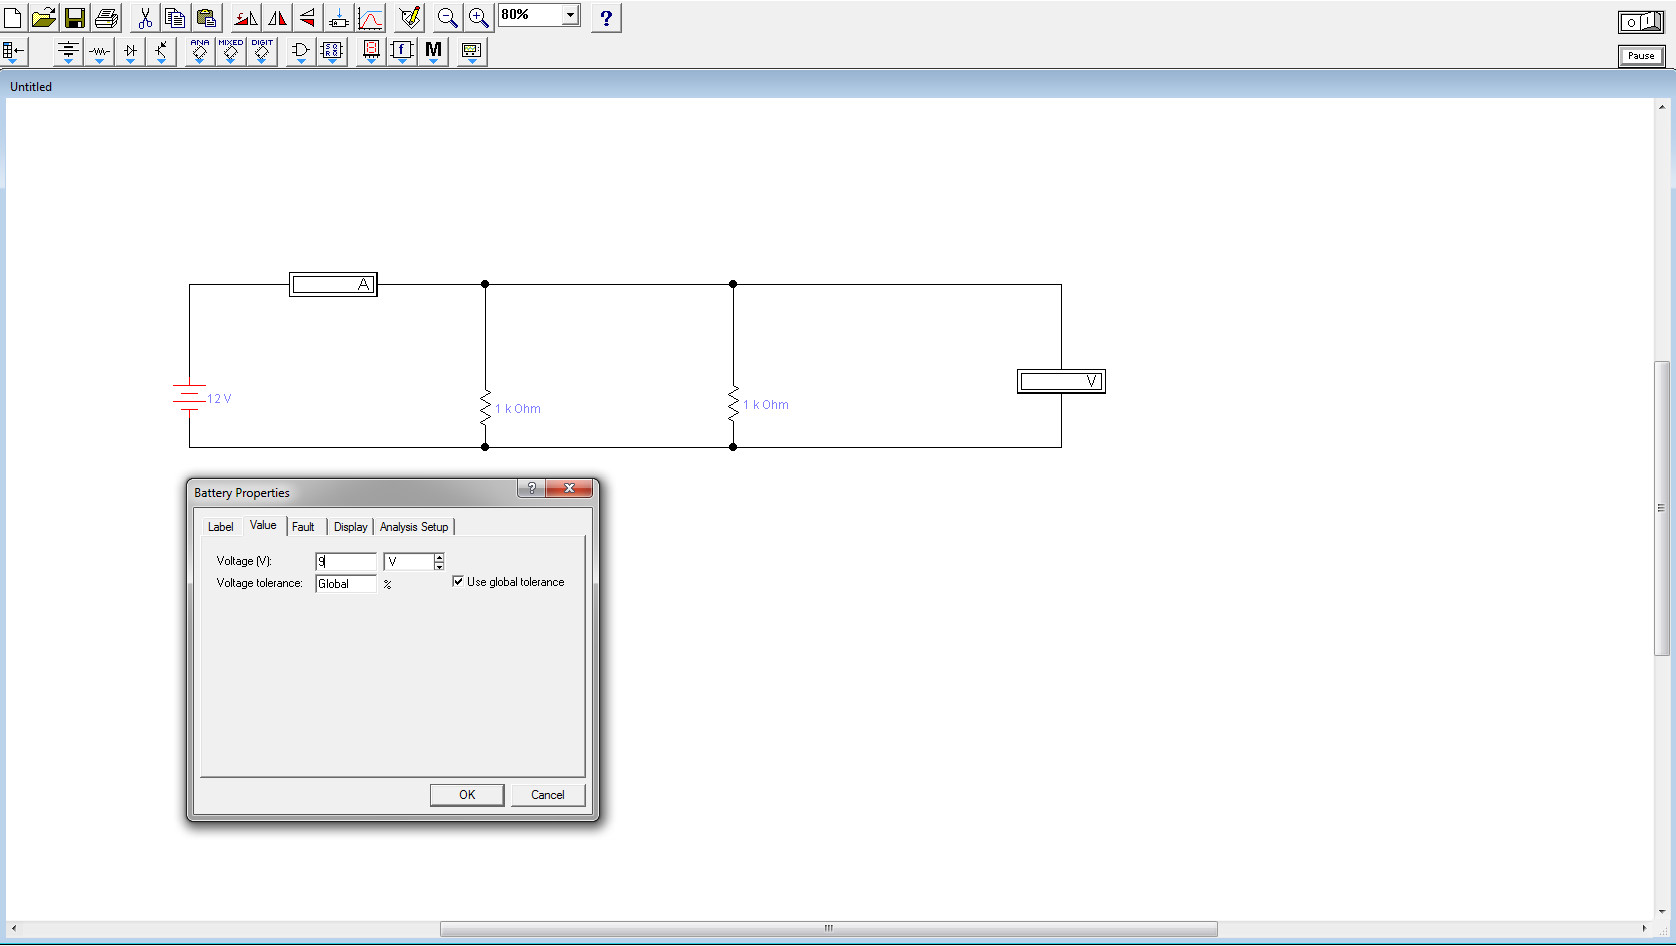Open the Analog ICs parts bin
Viewport: 1676px width, 946px height.
(200, 51)
